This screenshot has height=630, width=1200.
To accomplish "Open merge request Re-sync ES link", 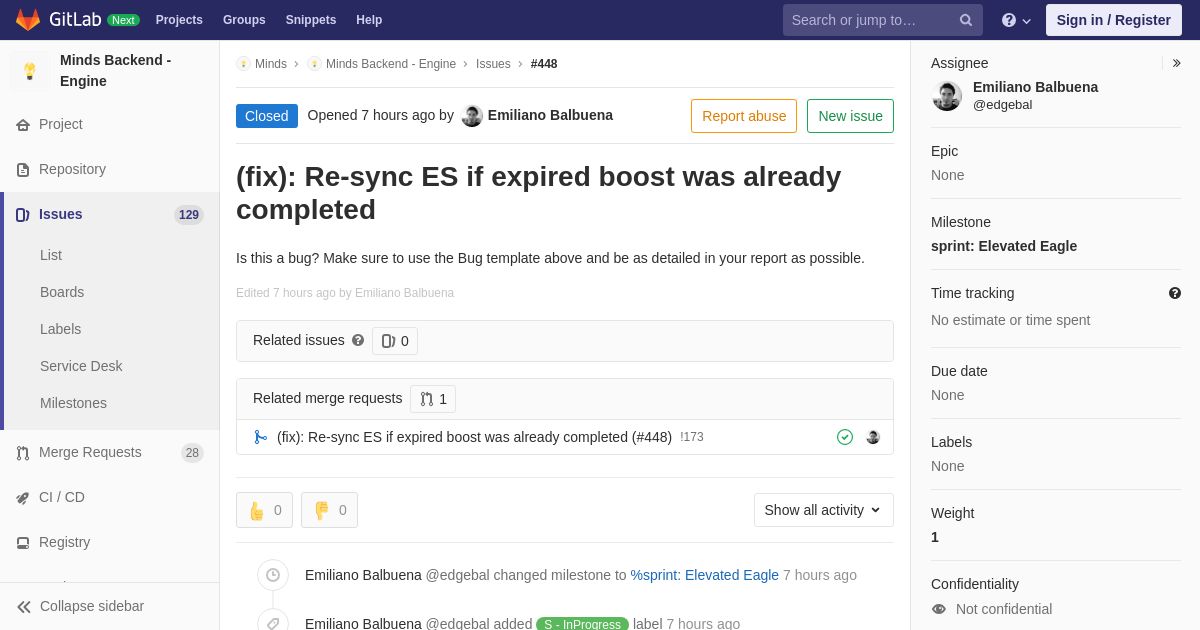I will [474, 437].
